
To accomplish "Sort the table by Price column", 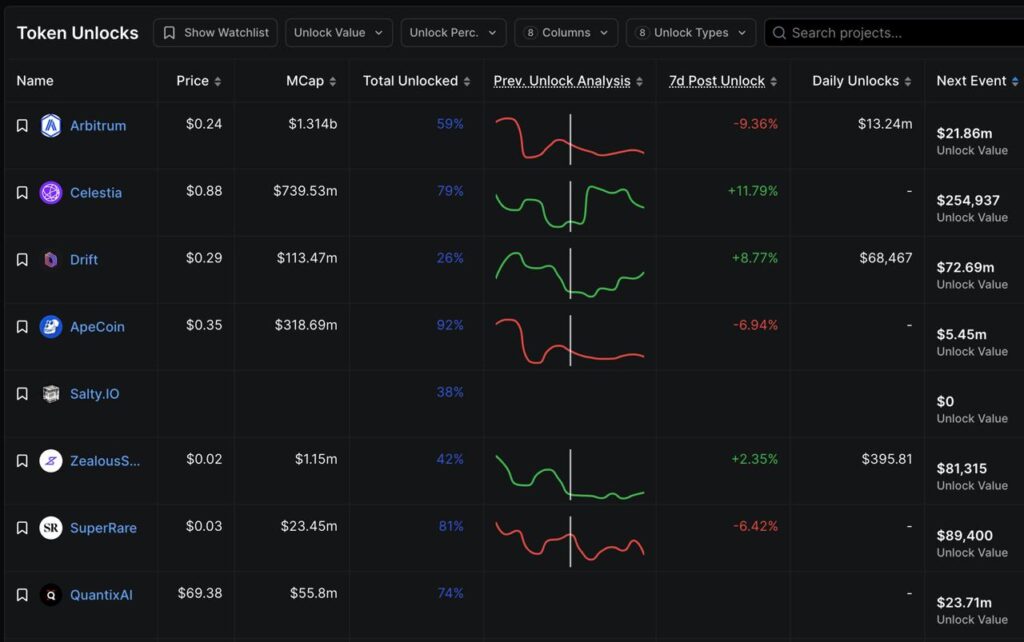I will tap(198, 81).
